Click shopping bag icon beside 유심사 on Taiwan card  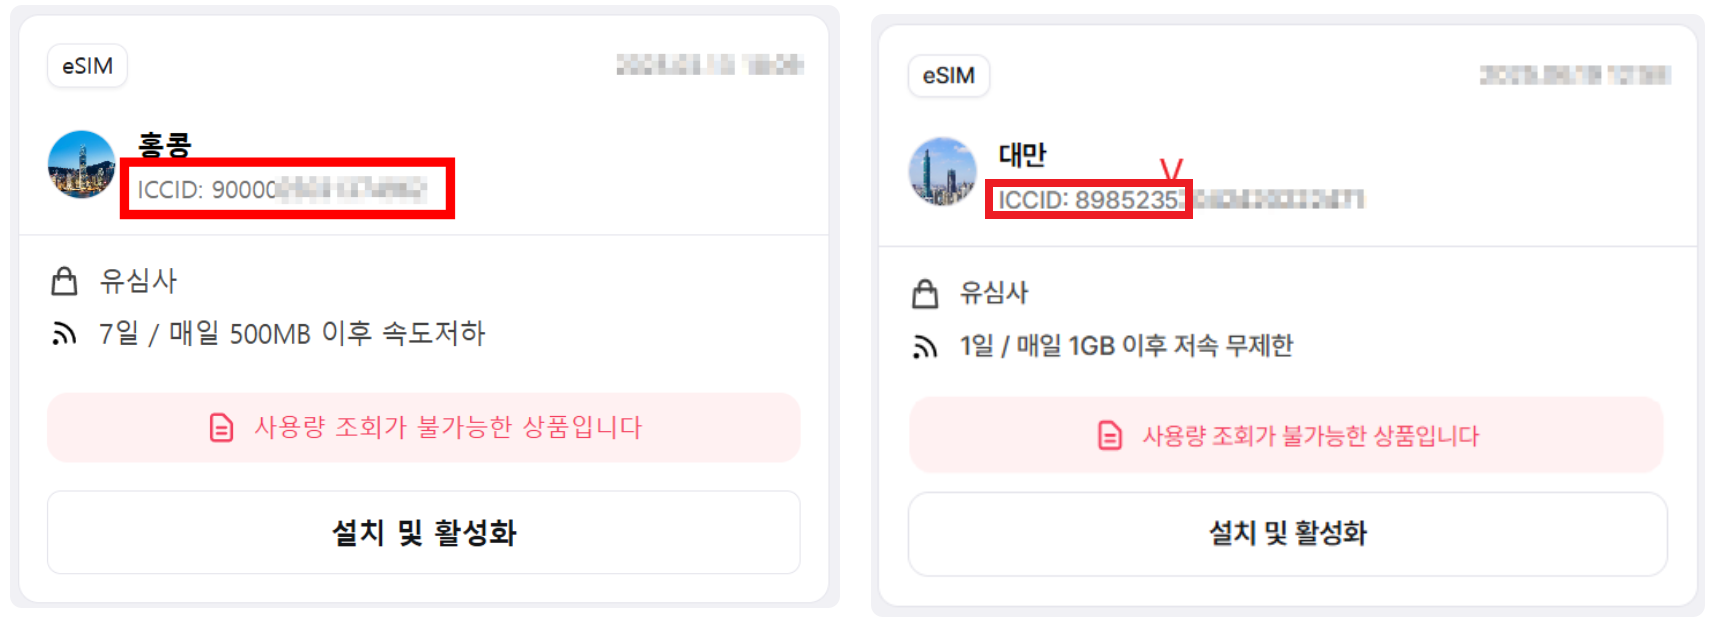925,293
